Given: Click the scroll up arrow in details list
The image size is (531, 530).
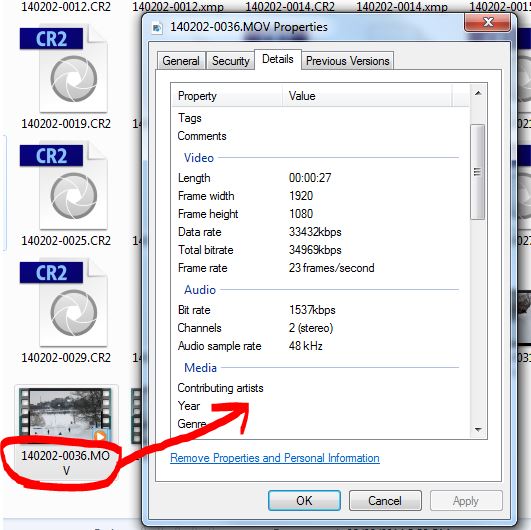Looking at the screenshot, I should coord(478,93).
